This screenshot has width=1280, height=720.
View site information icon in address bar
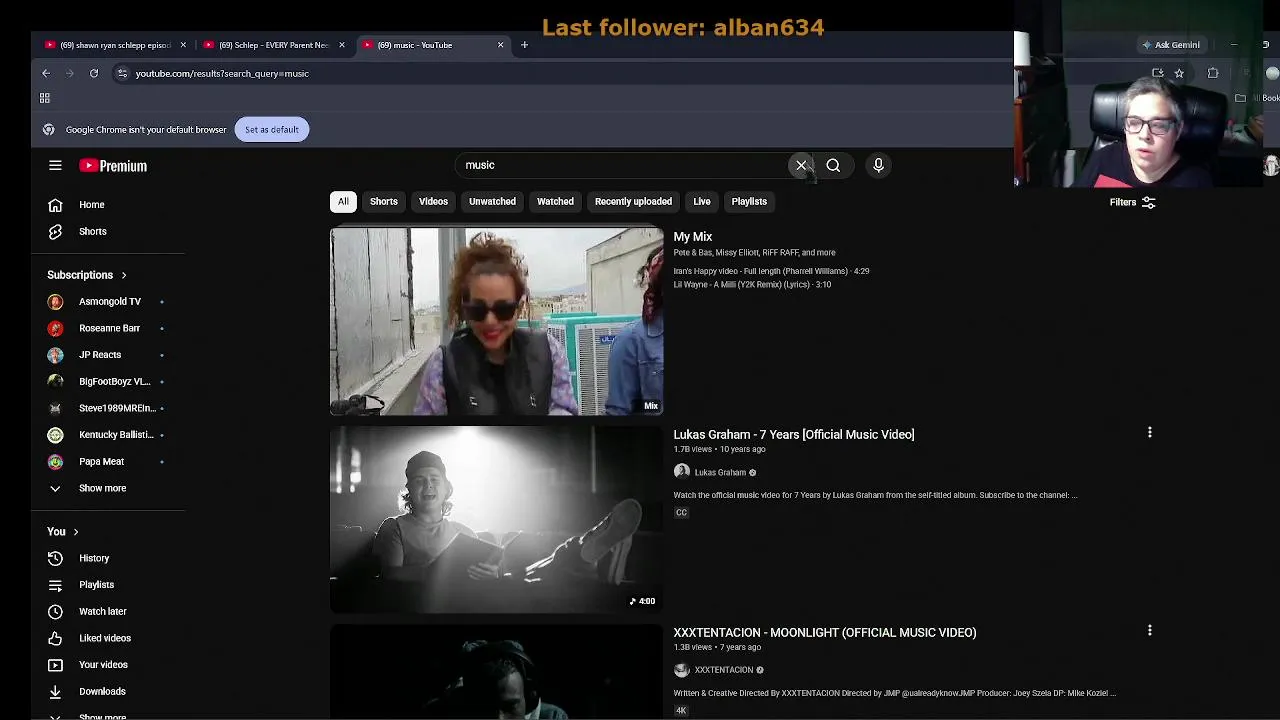122,73
